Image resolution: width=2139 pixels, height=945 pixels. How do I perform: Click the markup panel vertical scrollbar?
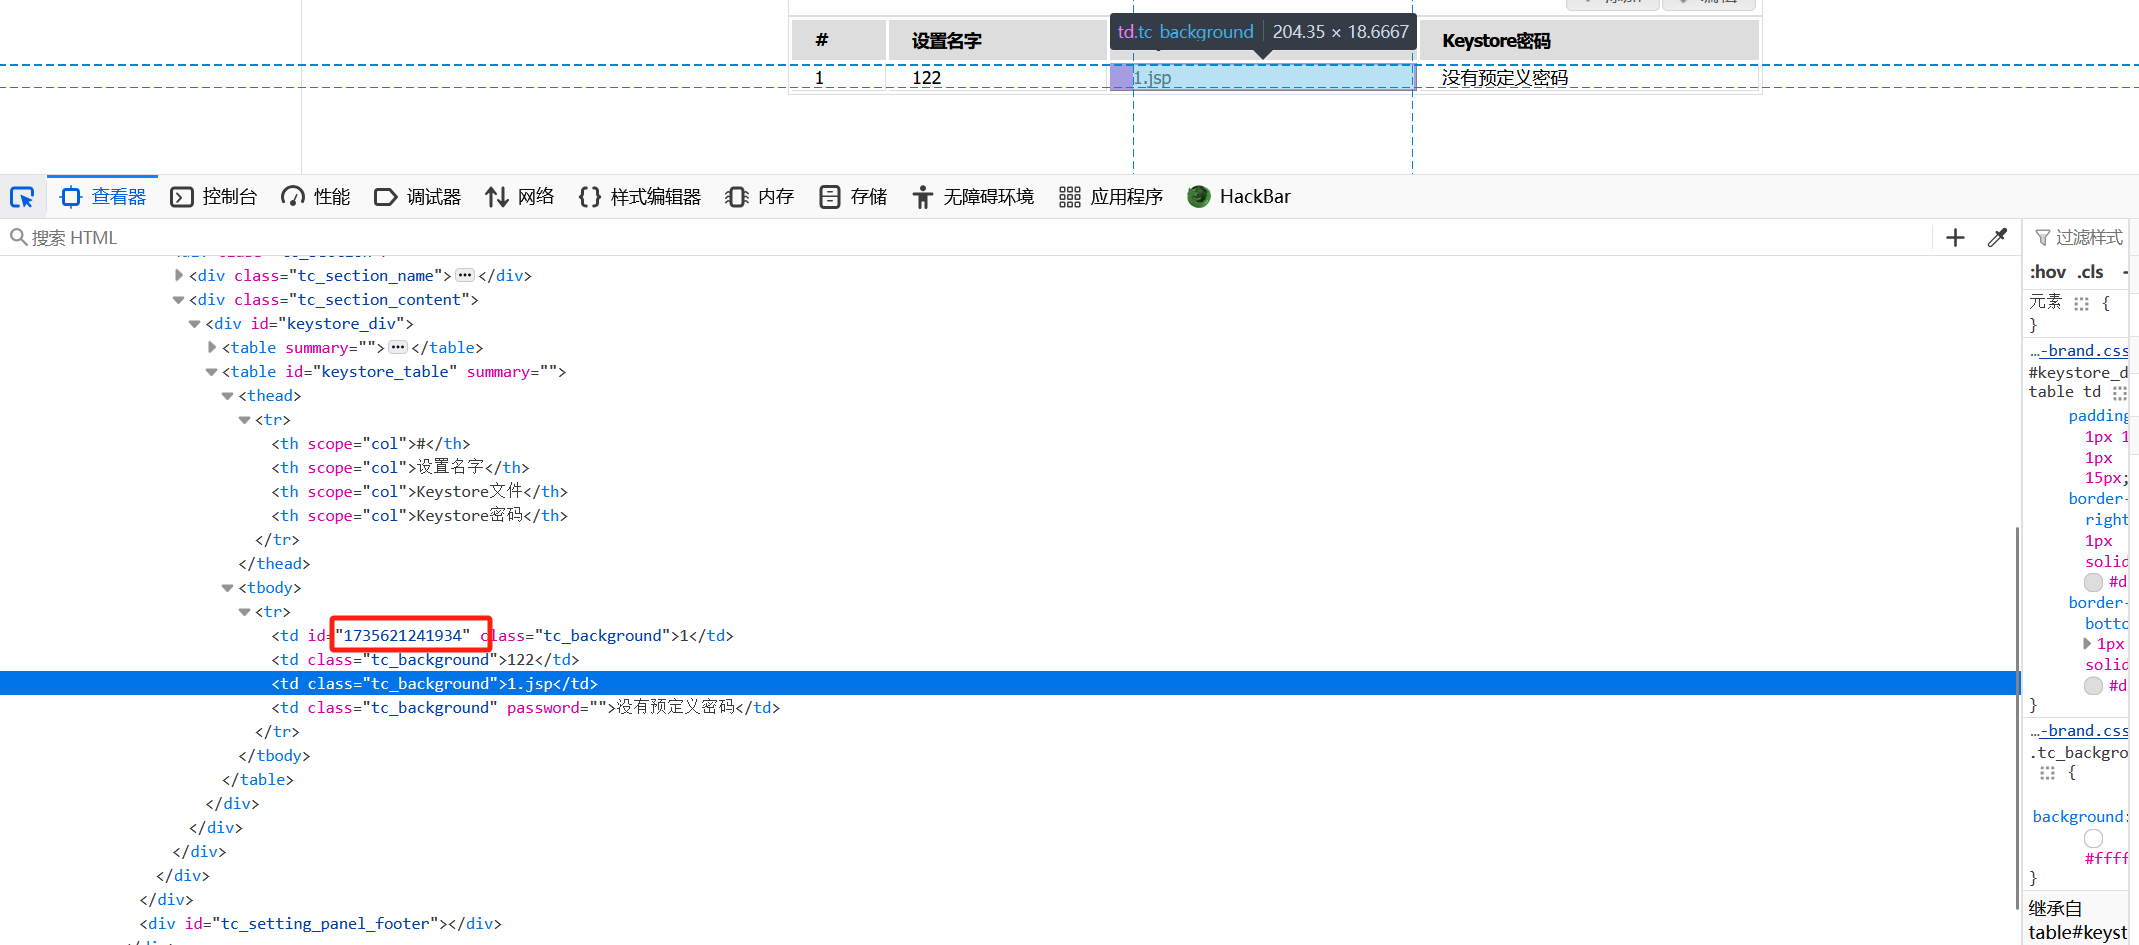point(2017,718)
